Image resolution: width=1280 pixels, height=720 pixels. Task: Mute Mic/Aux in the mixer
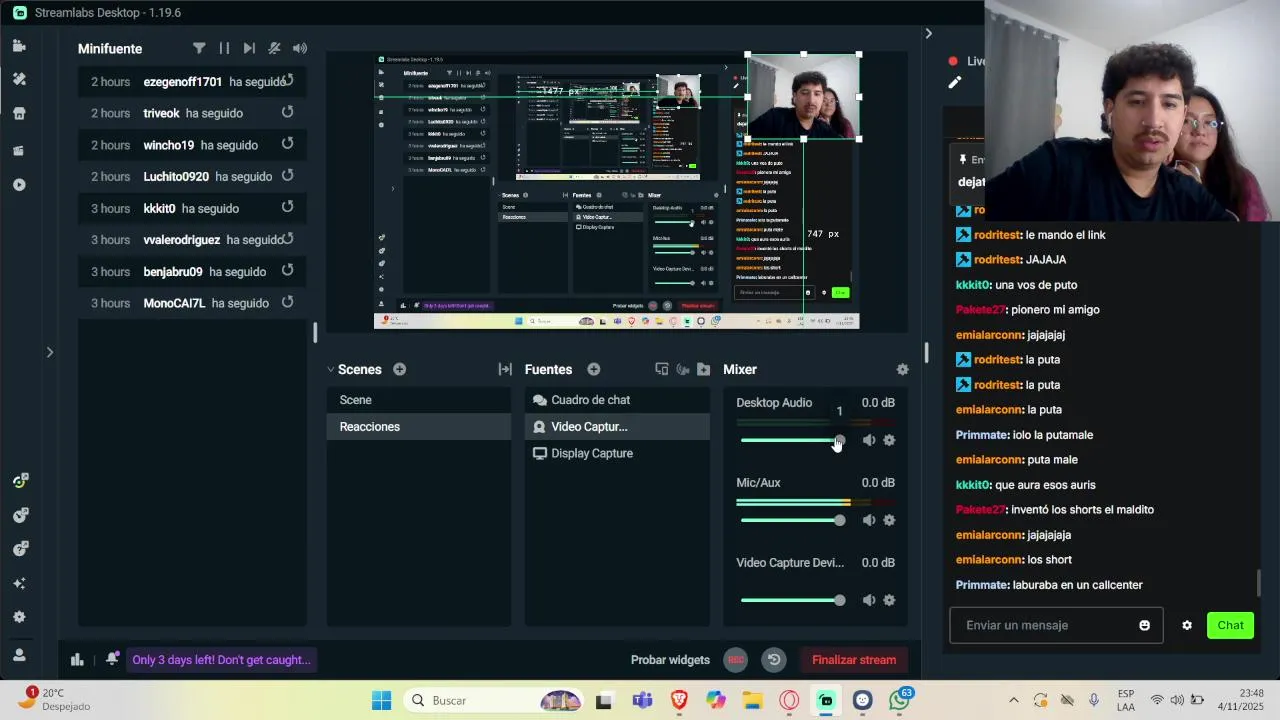coord(869,520)
